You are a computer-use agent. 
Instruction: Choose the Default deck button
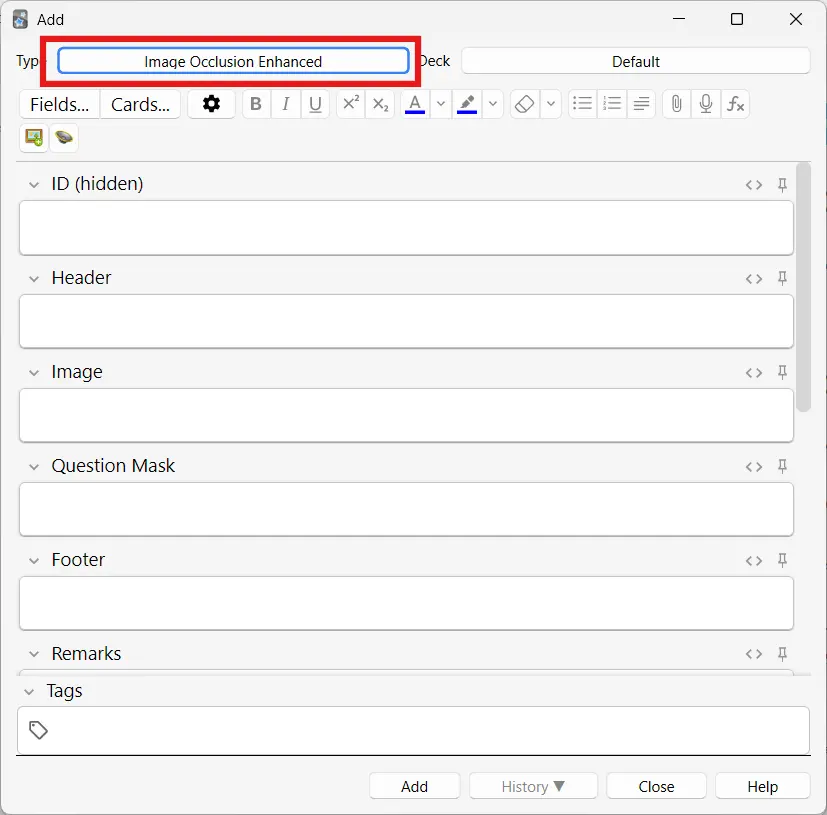point(636,61)
